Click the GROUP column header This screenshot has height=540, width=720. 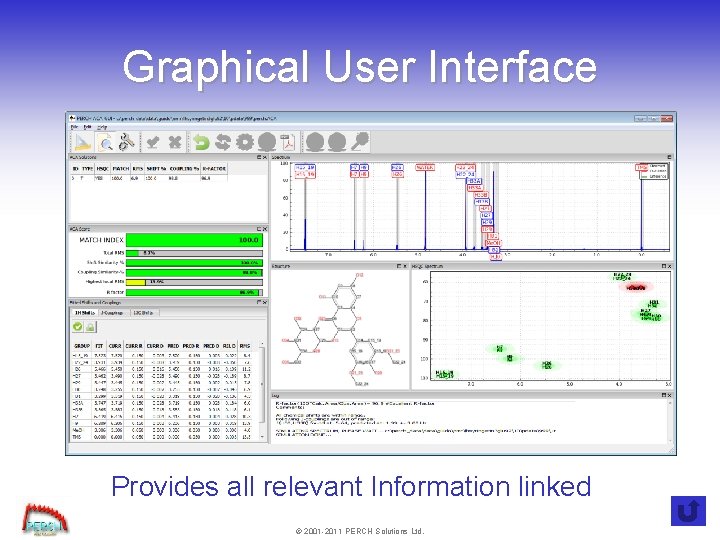(x=82, y=346)
